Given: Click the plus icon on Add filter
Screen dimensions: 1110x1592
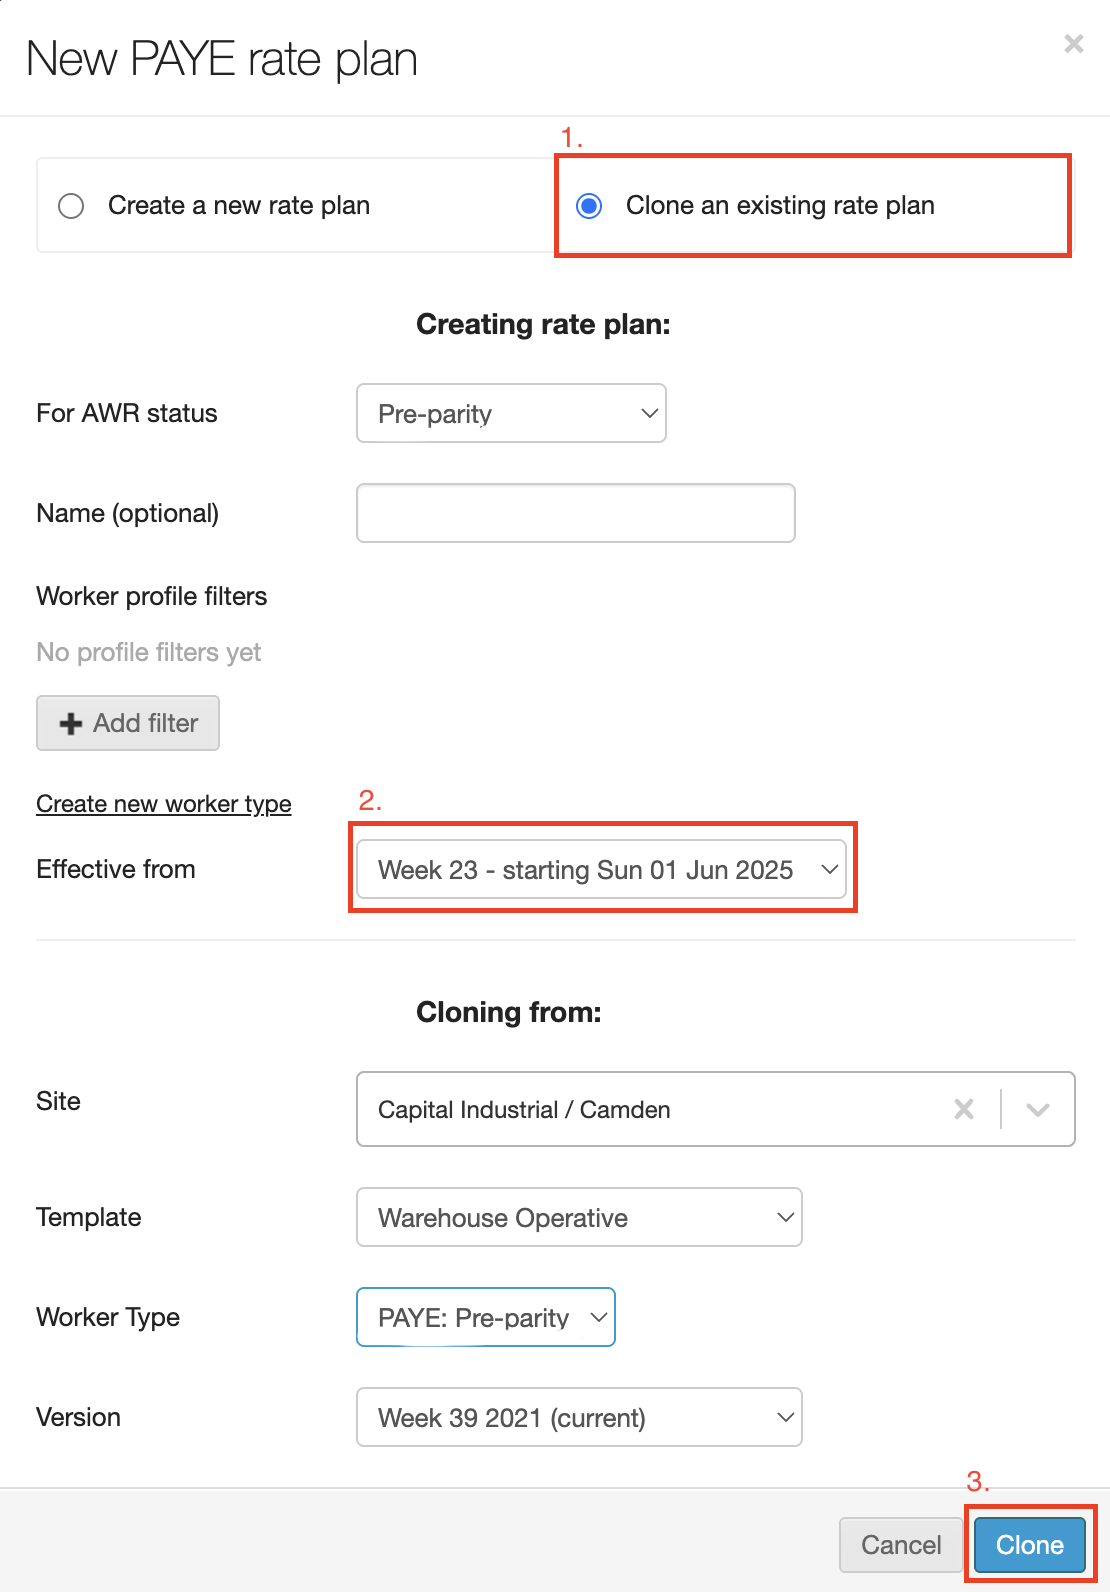Looking at the screenshot, I should (x=70, y=724).
